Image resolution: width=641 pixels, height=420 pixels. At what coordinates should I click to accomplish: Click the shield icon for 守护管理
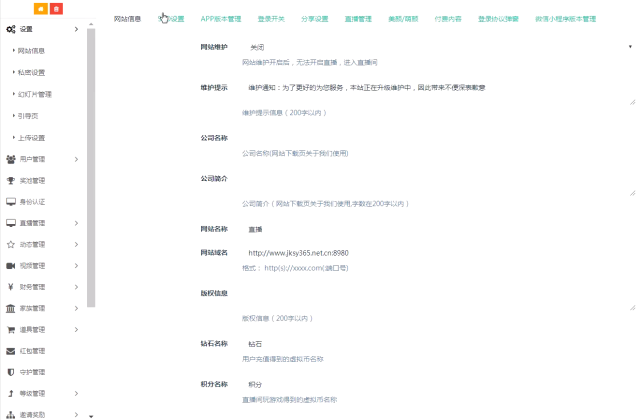[x=11, y=372]
